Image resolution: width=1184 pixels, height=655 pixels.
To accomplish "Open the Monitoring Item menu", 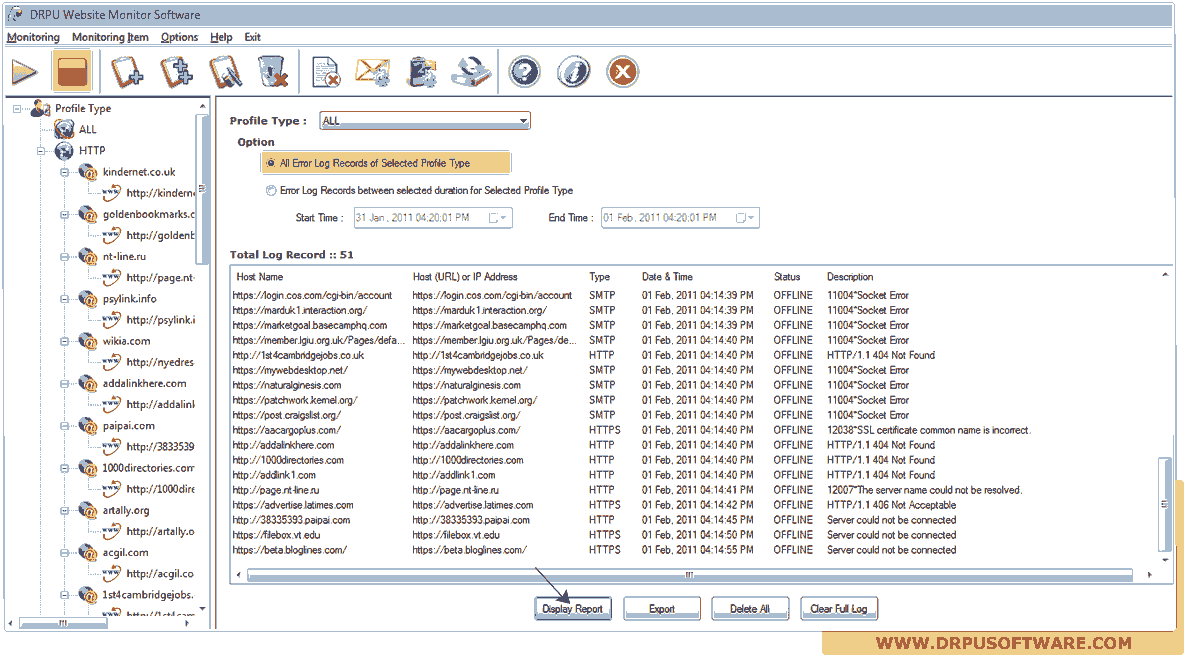I will pyautogui.click(x=110, y=37).
